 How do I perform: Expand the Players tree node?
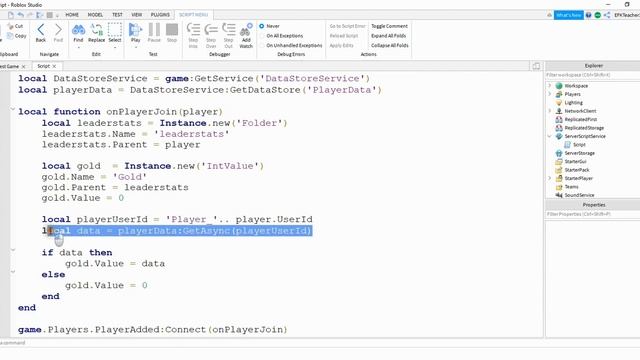550,94
